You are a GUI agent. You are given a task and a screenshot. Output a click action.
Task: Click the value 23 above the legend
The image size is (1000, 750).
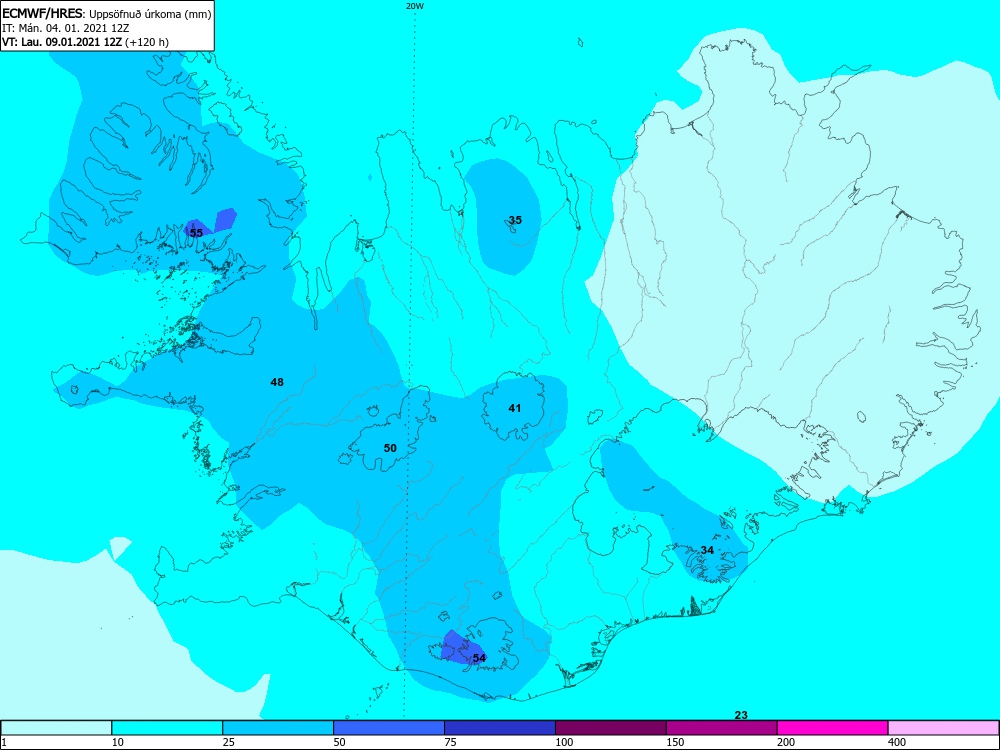pos(741,715)
